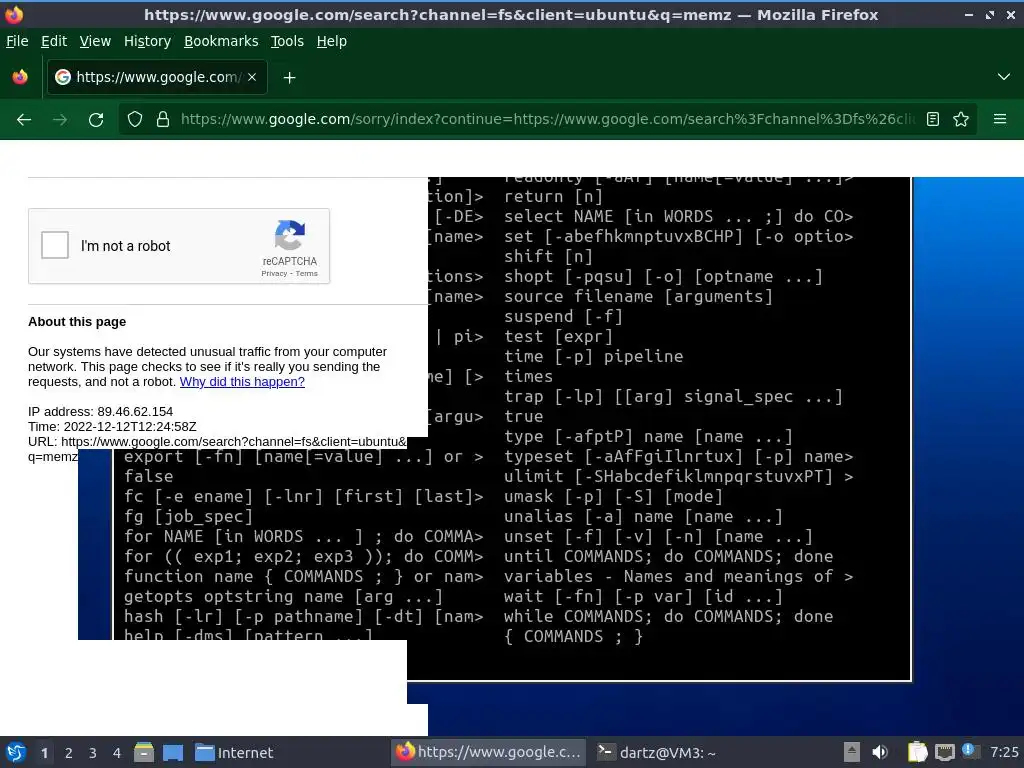The height and width of the screenshot is (768, 1024).
Task: Launch file manager from taskbar quicklaunch
Action: click(144, 752)
